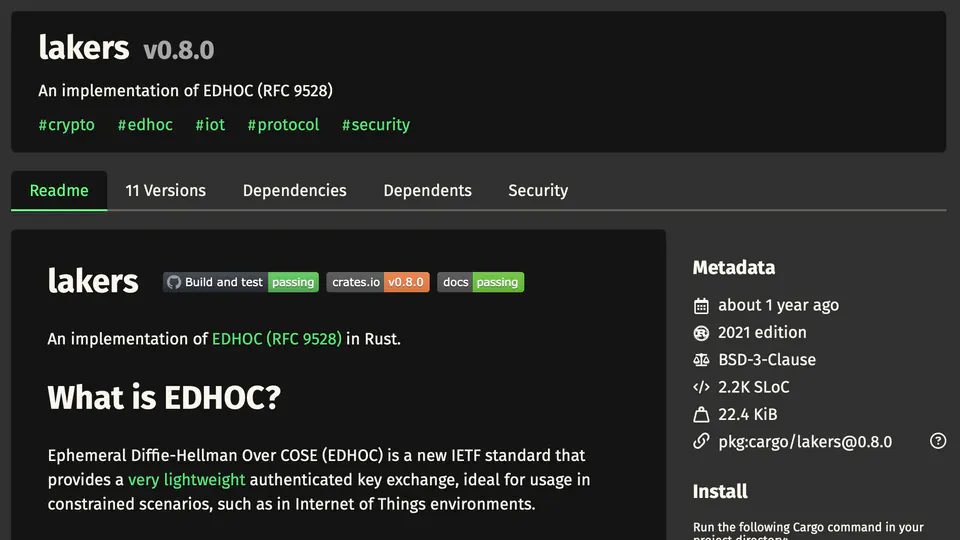Open the #crypto keyword tag
Viewport: 960px width, 540px height.
(66, 125)
